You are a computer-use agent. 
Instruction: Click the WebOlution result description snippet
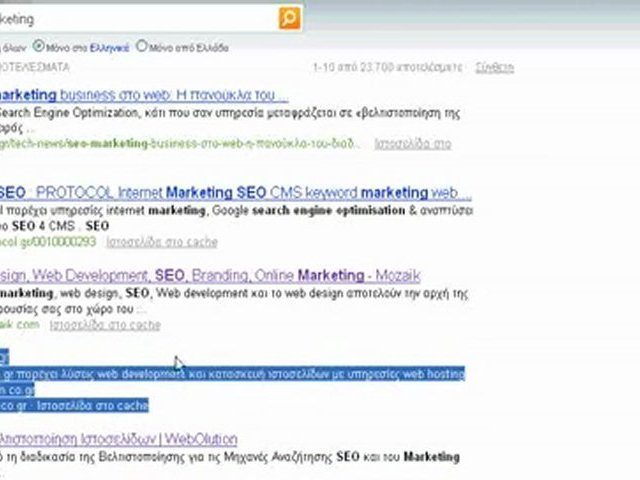click(230, 456)
